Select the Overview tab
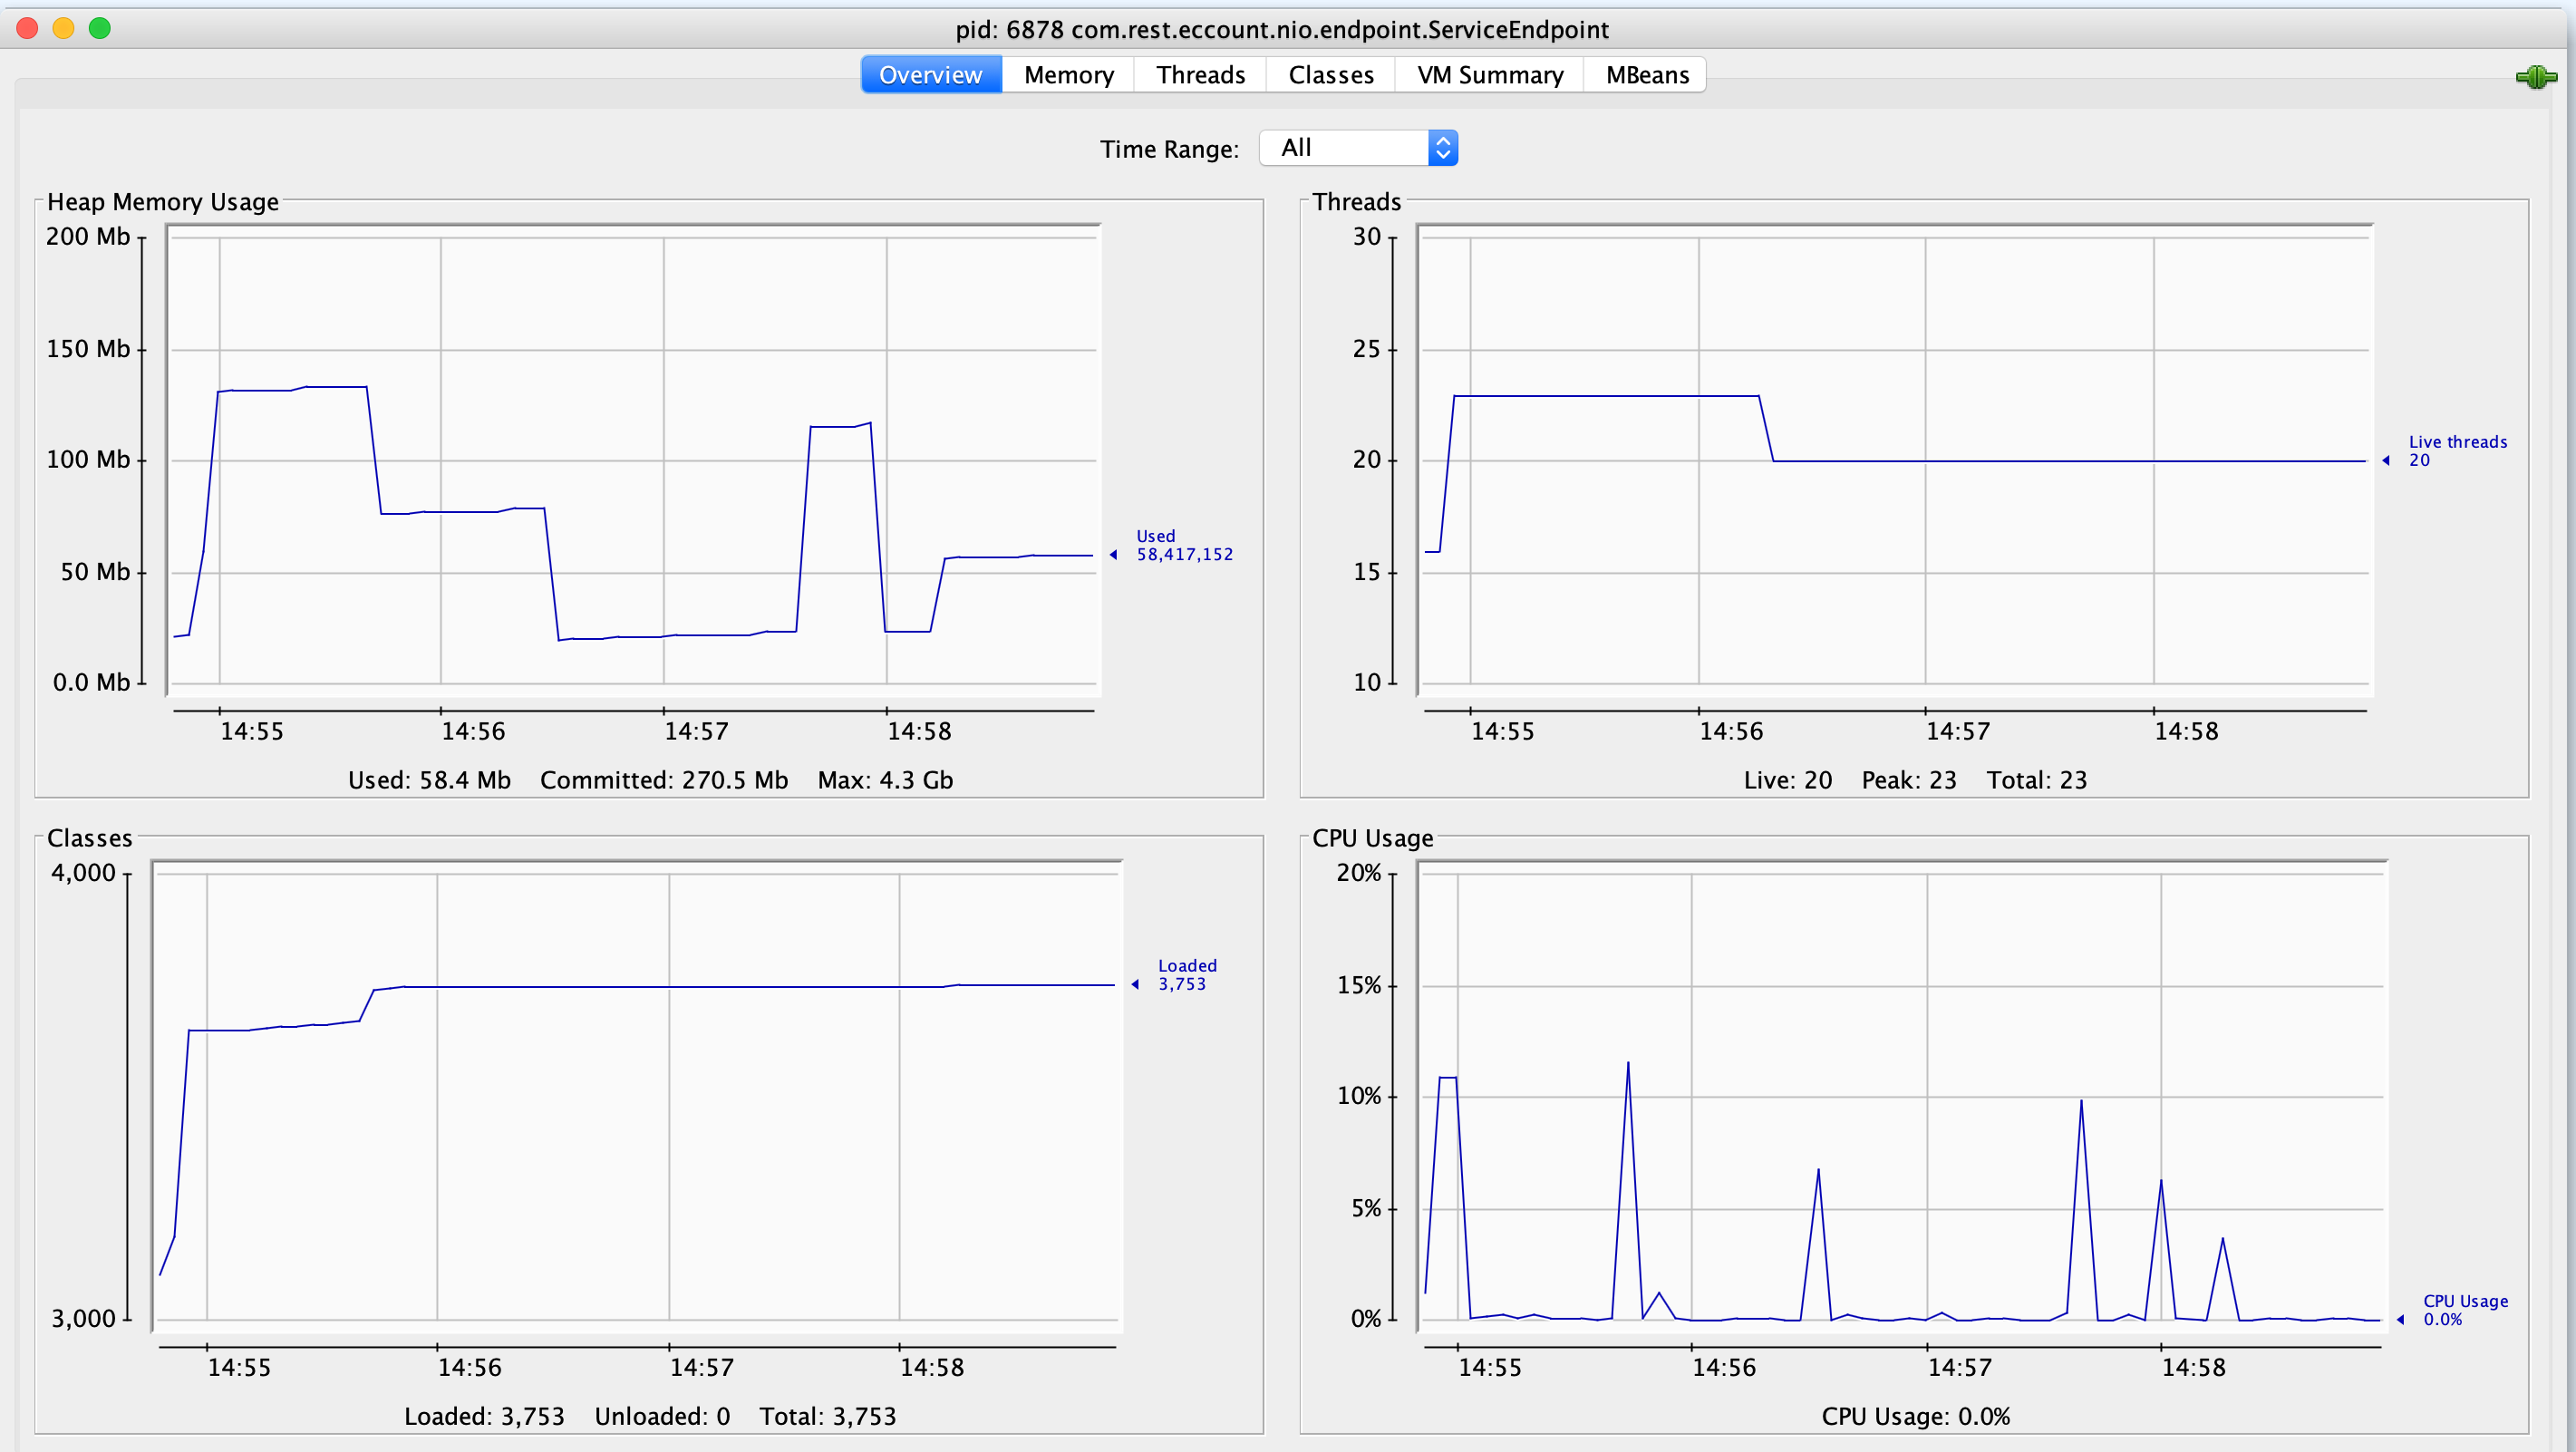Screen dimensions: 2576x1452 coord(930,75)
